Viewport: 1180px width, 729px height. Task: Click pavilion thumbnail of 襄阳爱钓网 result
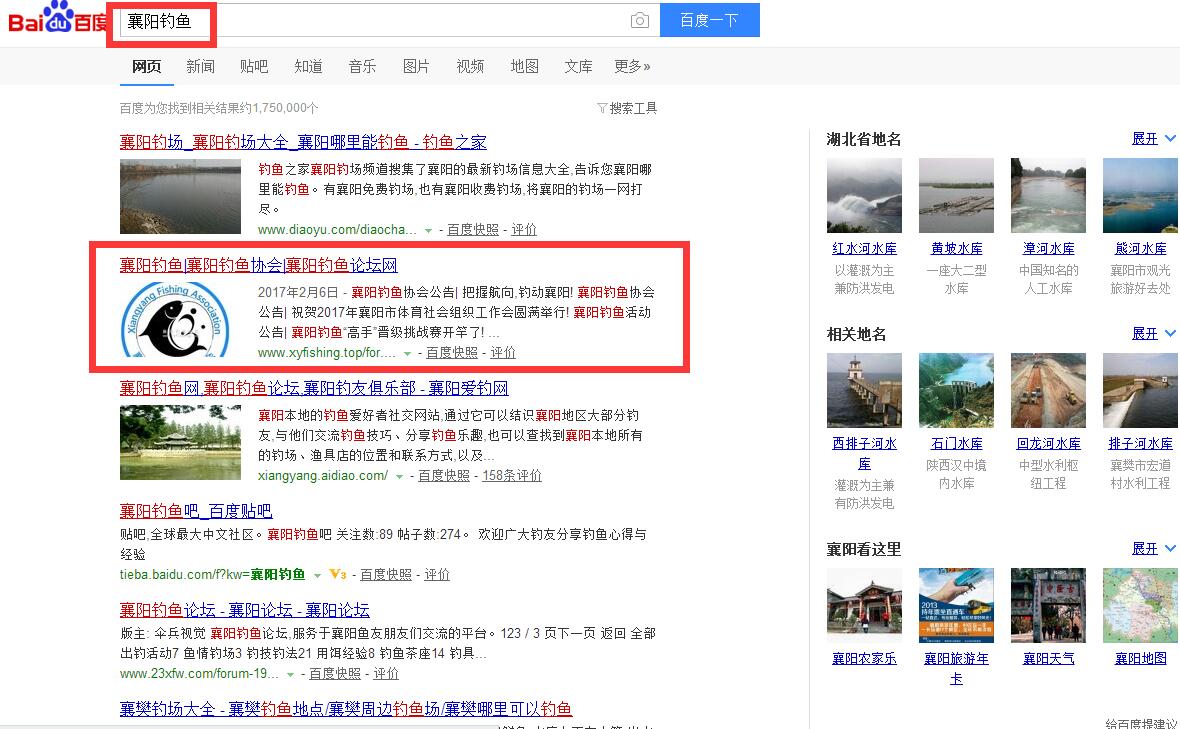tap(181, 442)
